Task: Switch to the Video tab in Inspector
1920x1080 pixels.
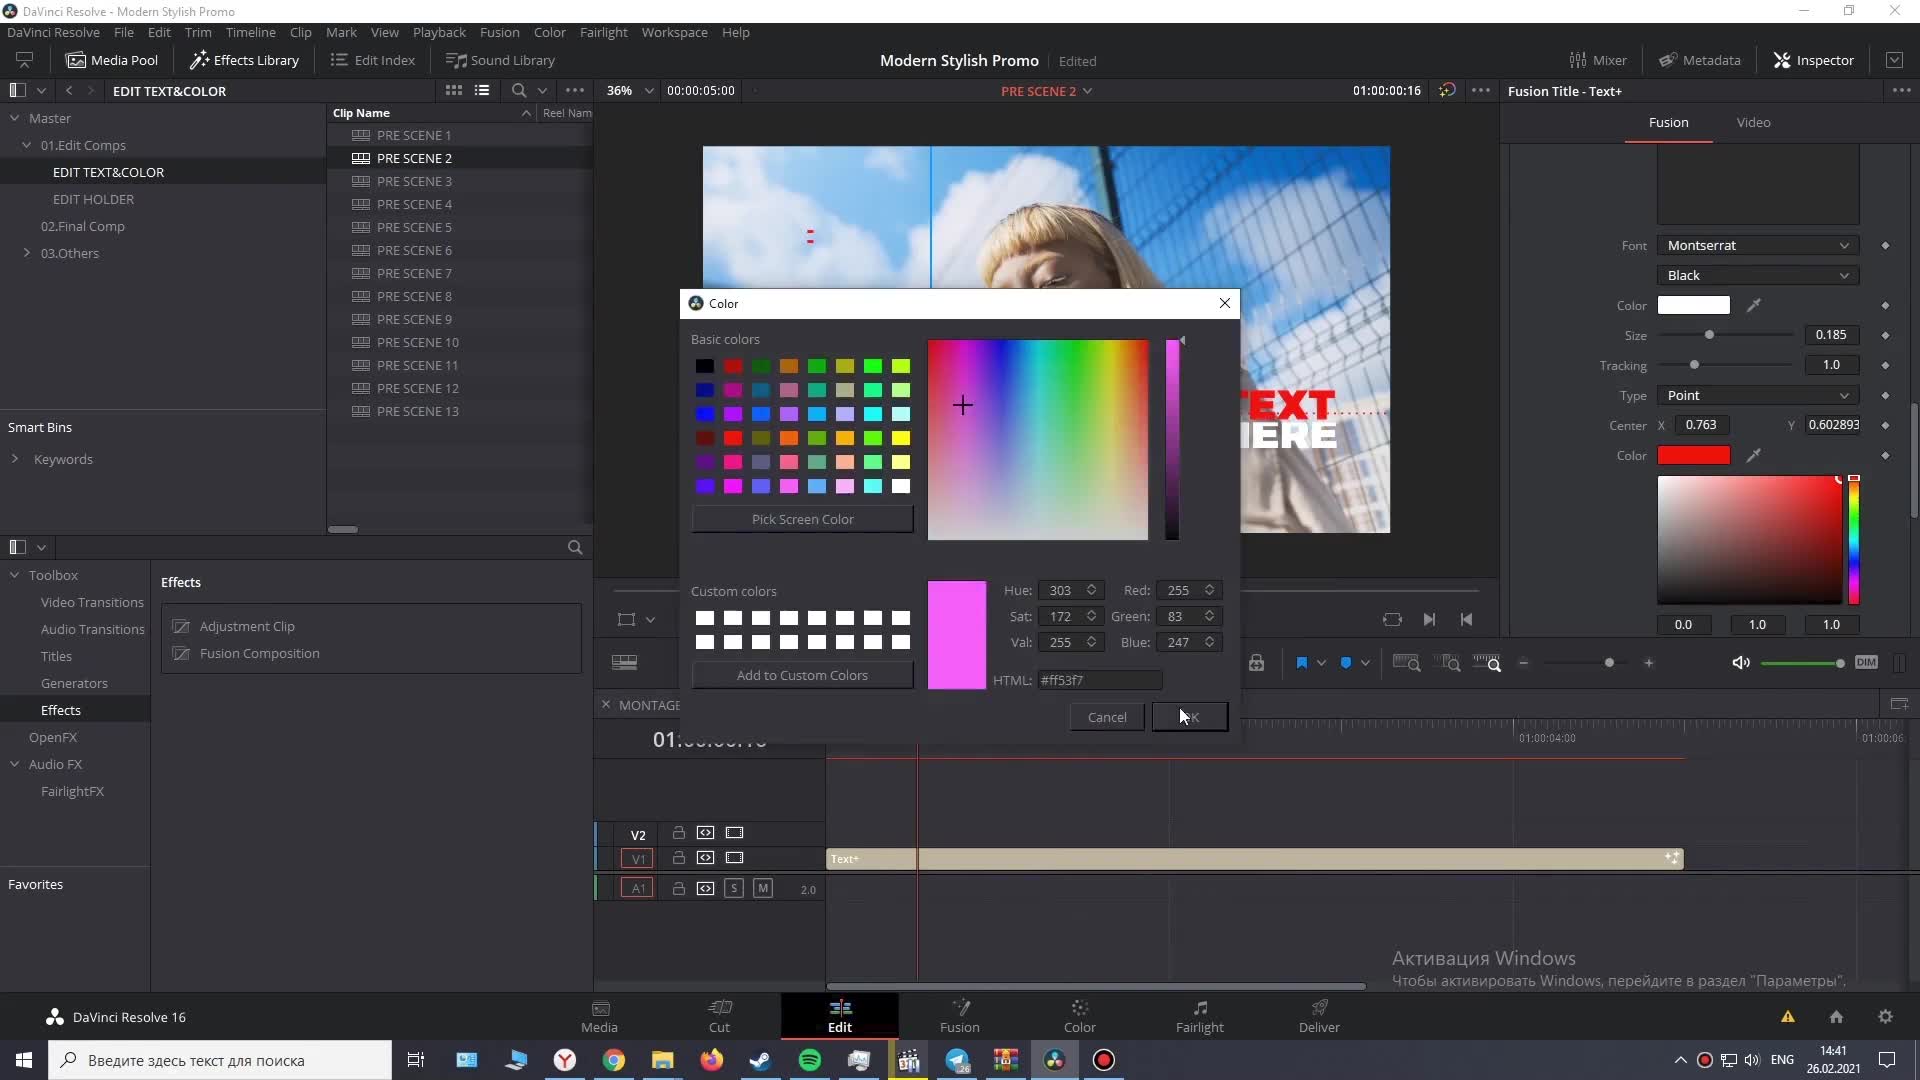Action: point(1754,121)
